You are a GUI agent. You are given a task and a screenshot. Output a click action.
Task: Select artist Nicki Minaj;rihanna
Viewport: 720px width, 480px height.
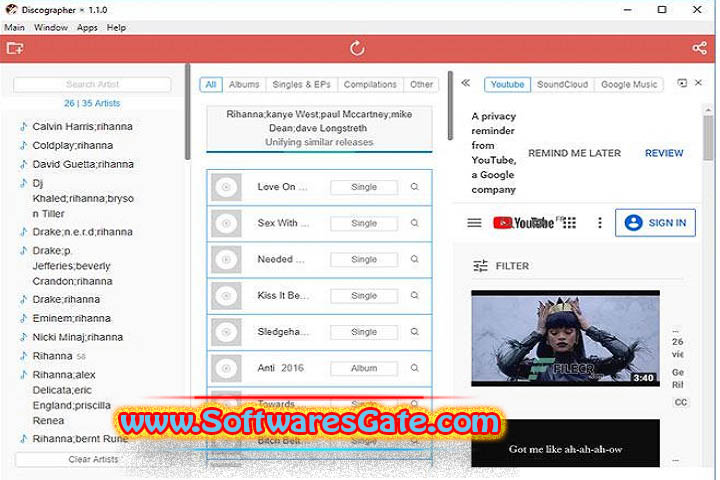pos(78,337)
